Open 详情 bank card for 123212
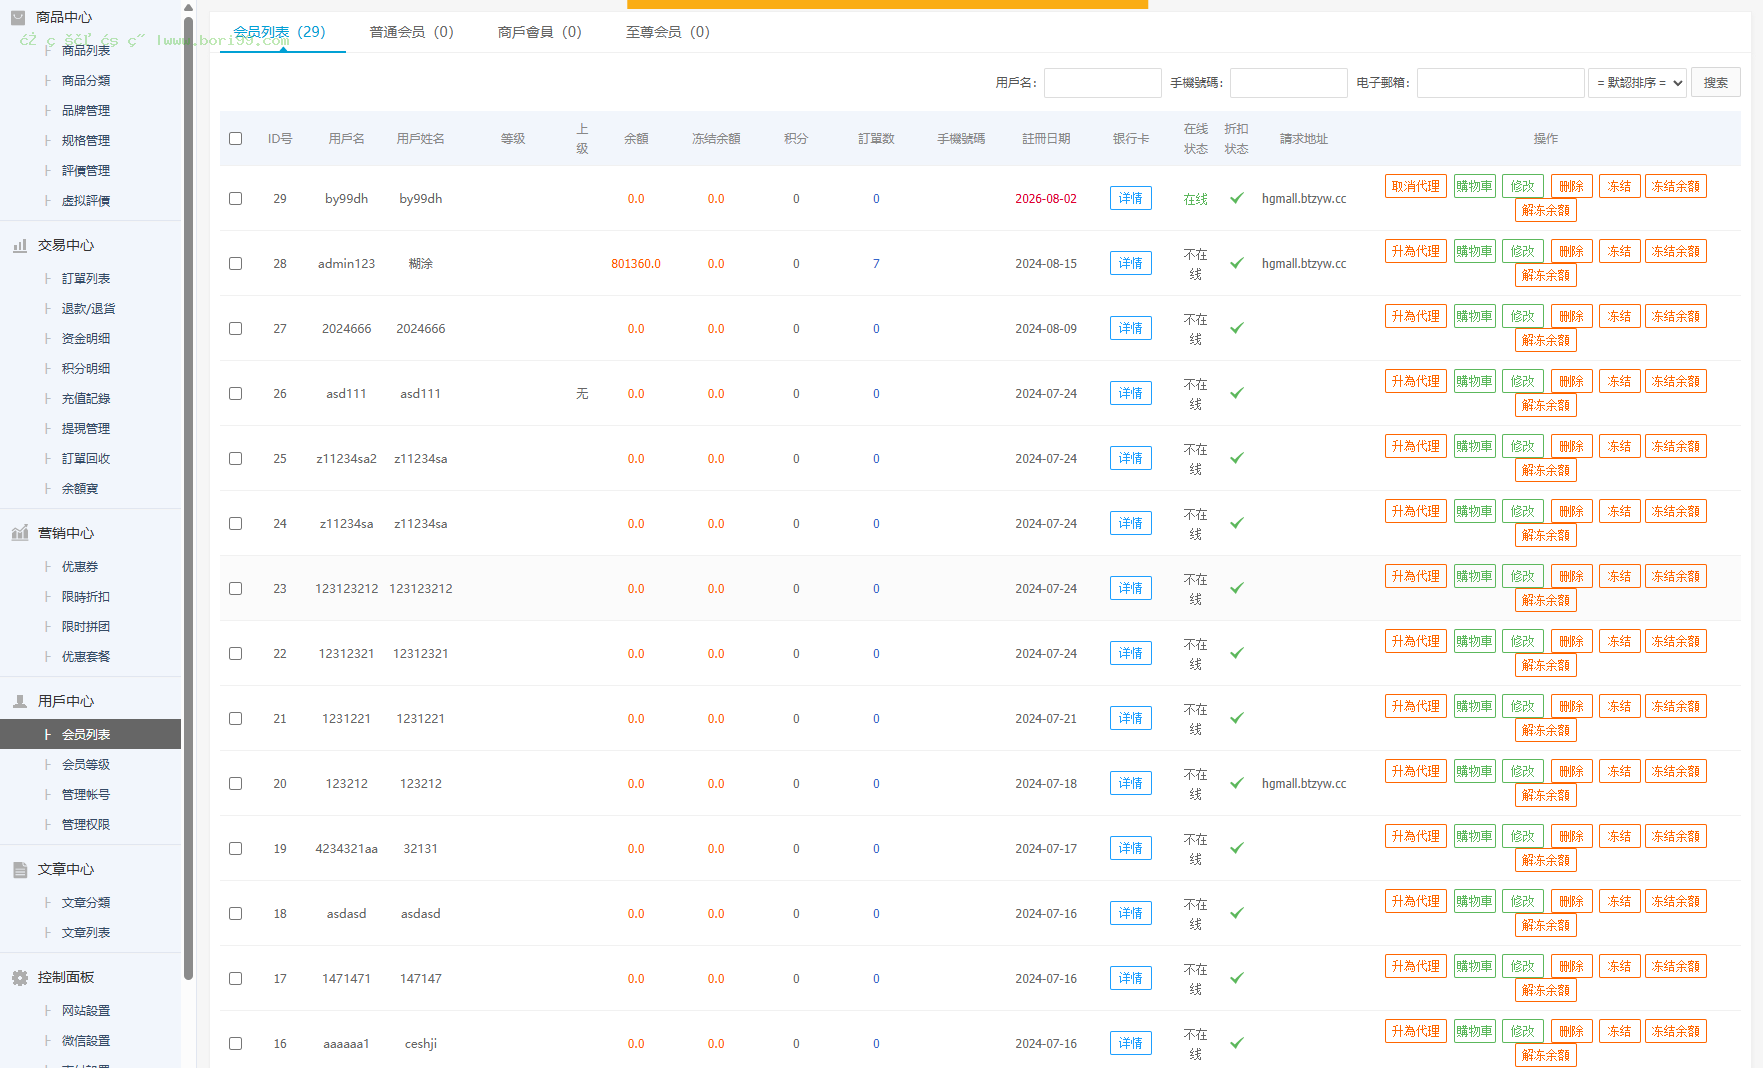Screen dimensions: 1763x1068 (1131, 783)
